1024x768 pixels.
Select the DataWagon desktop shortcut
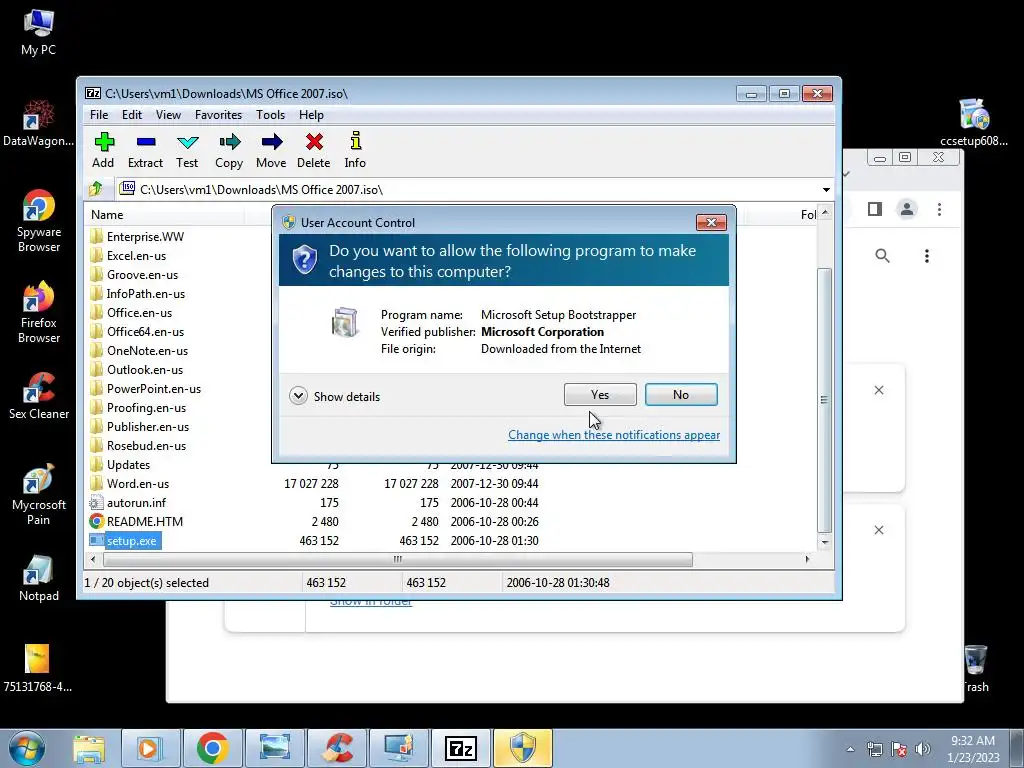[38, 123]
